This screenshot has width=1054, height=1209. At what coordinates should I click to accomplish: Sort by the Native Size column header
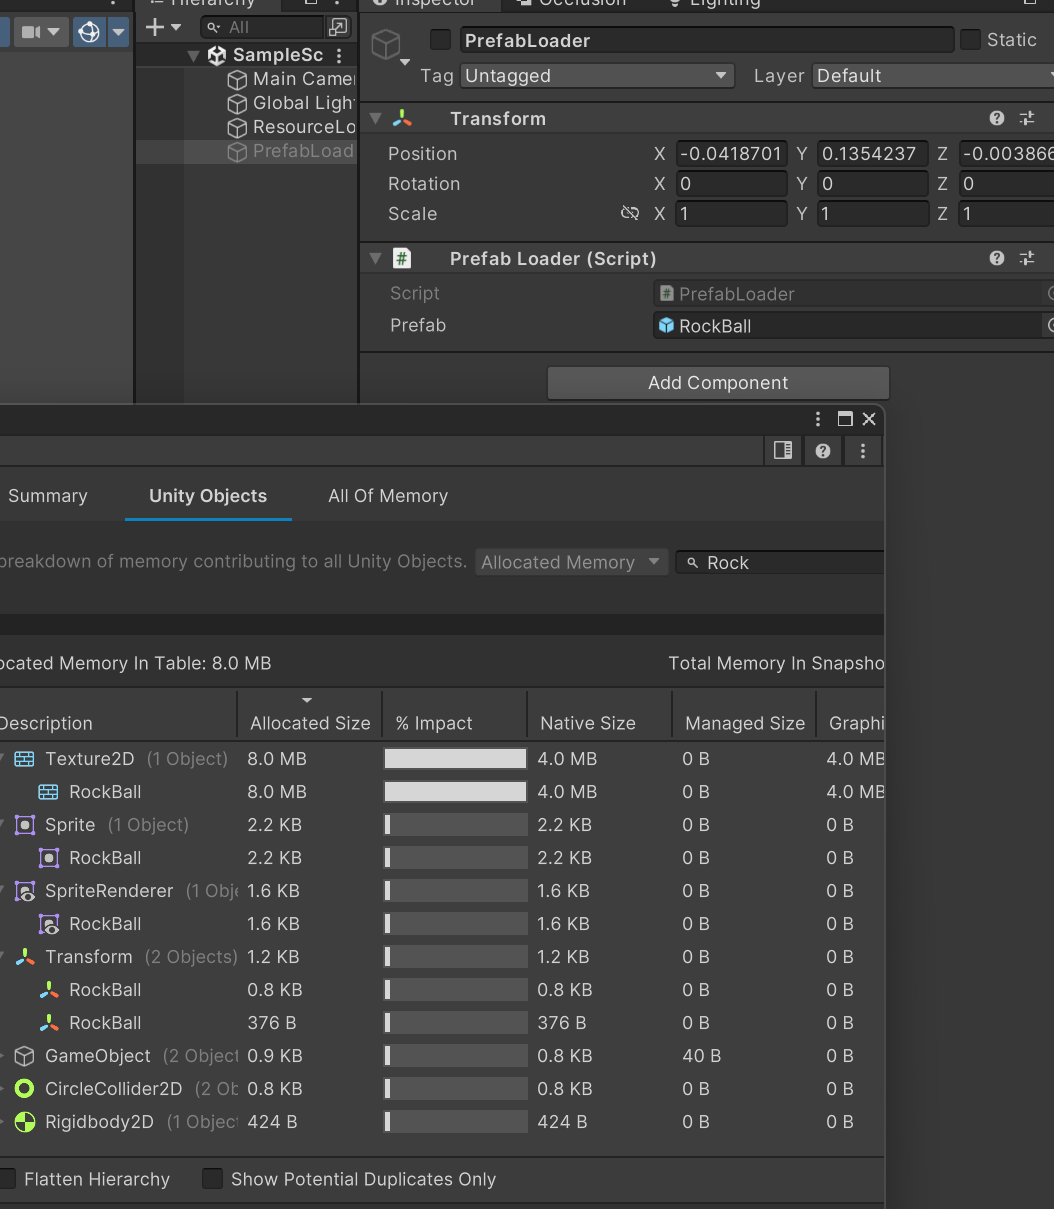(587, 723)
